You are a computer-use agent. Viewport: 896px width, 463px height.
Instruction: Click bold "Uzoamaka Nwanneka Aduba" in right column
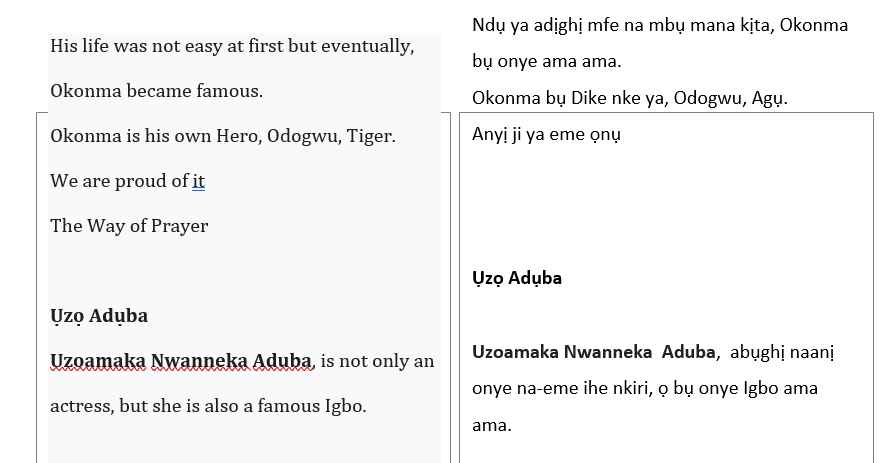[593, 352]
